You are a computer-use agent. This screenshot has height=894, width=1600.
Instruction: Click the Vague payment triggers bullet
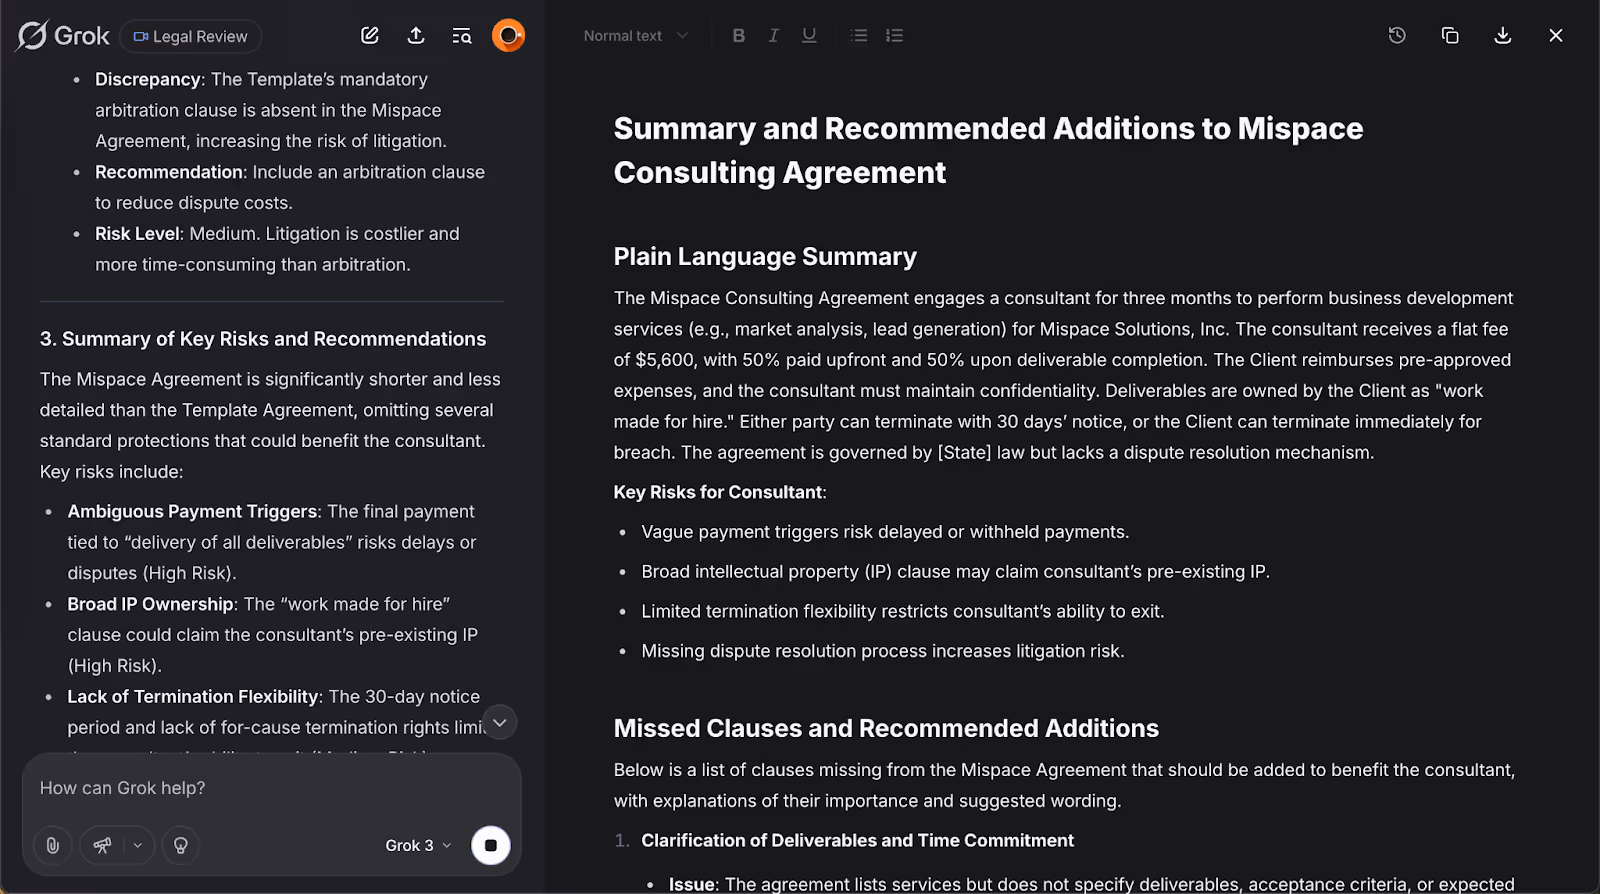pyautogui.click(x=885, y=532)
